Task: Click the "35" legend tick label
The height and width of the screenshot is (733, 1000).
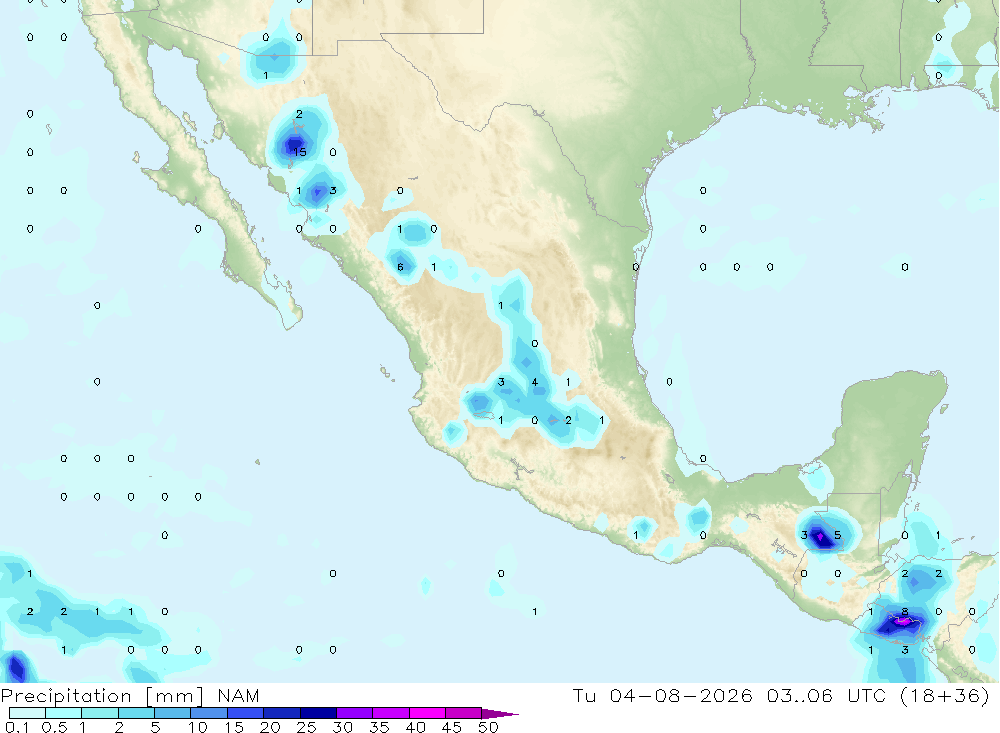Action: click(379, 727)
